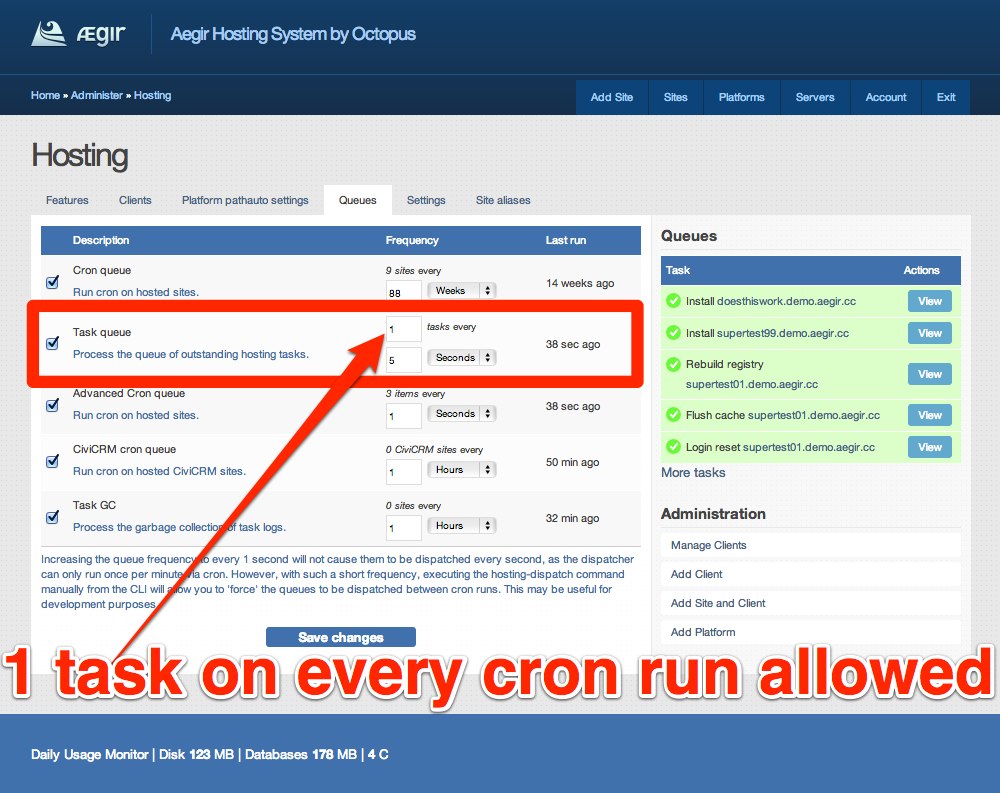Screen dimensions: 1000x793
Task: Open the Account menu item
Action: [886, 97]
